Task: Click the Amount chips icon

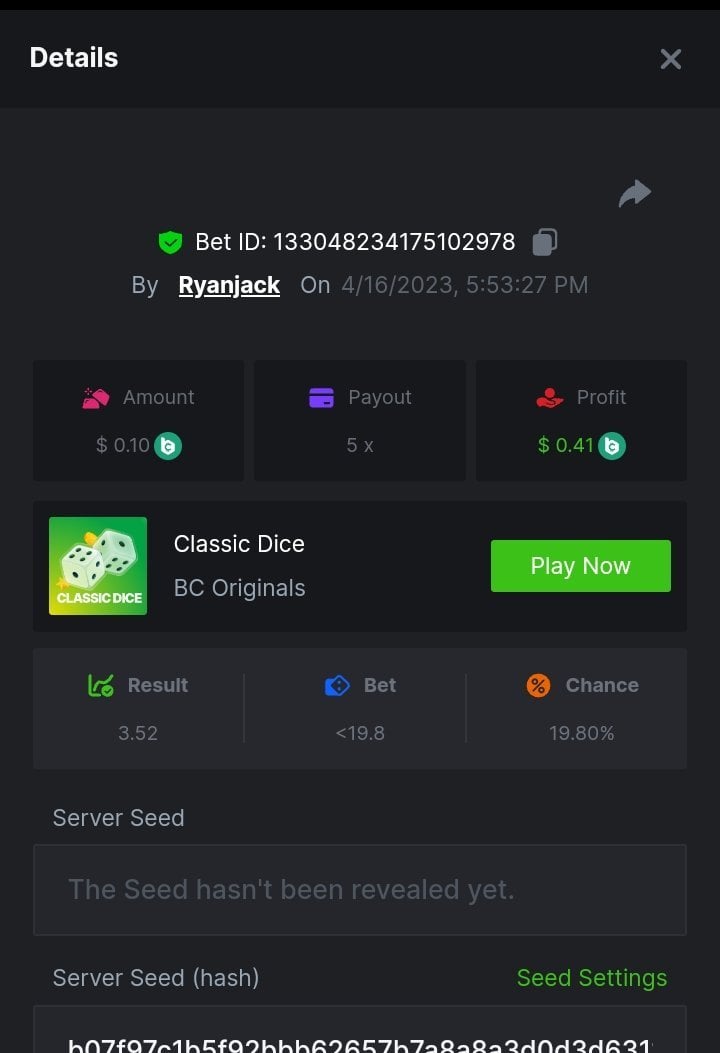Action: [x=96, y=398]
